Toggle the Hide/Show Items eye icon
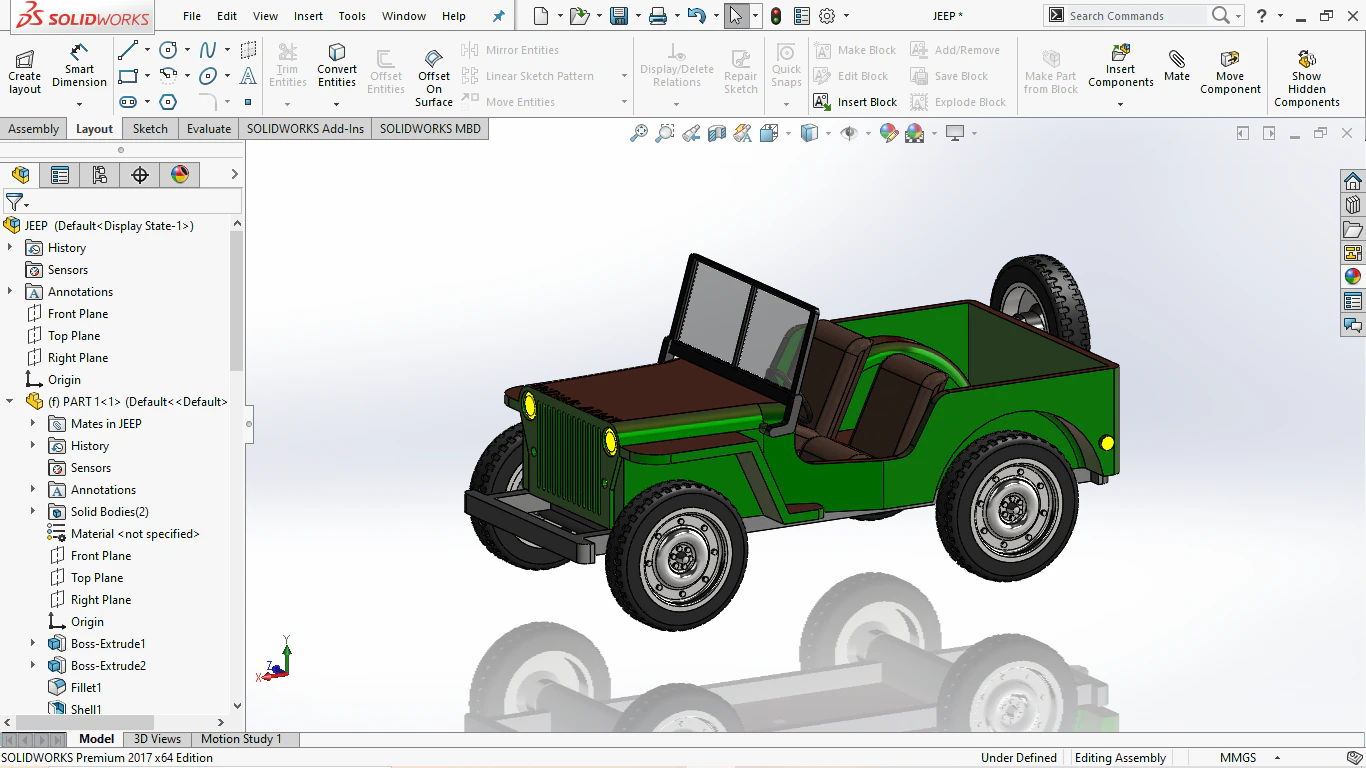 849,133
